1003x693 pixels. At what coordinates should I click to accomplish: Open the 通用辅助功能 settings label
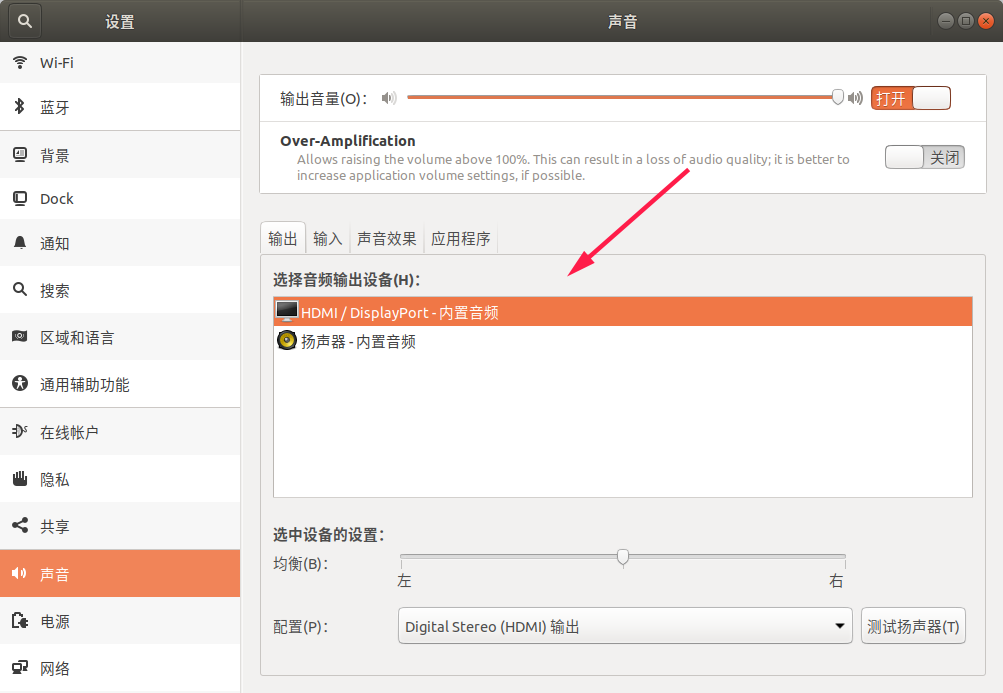[84, 385]
